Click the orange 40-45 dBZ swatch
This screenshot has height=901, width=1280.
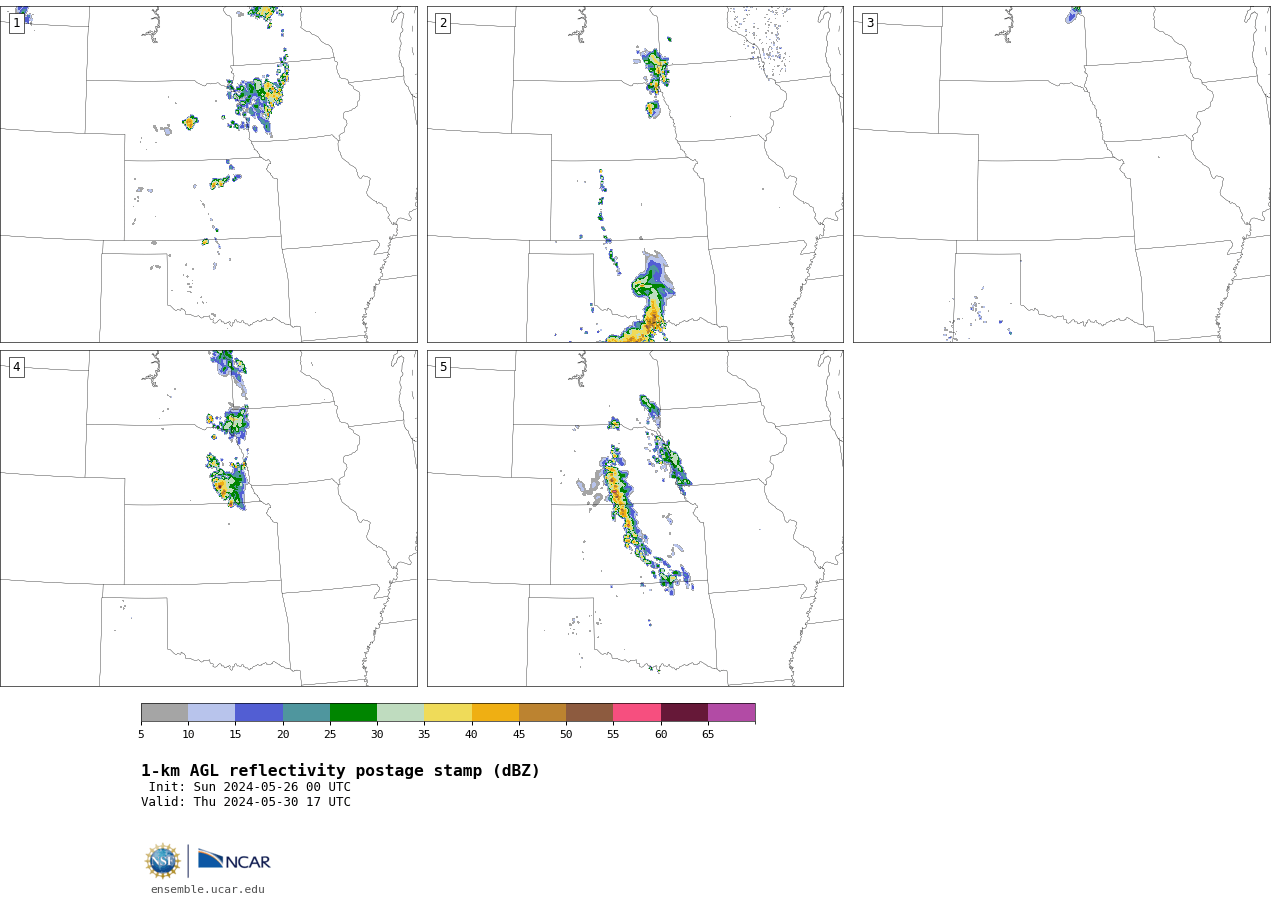(495, 712)
